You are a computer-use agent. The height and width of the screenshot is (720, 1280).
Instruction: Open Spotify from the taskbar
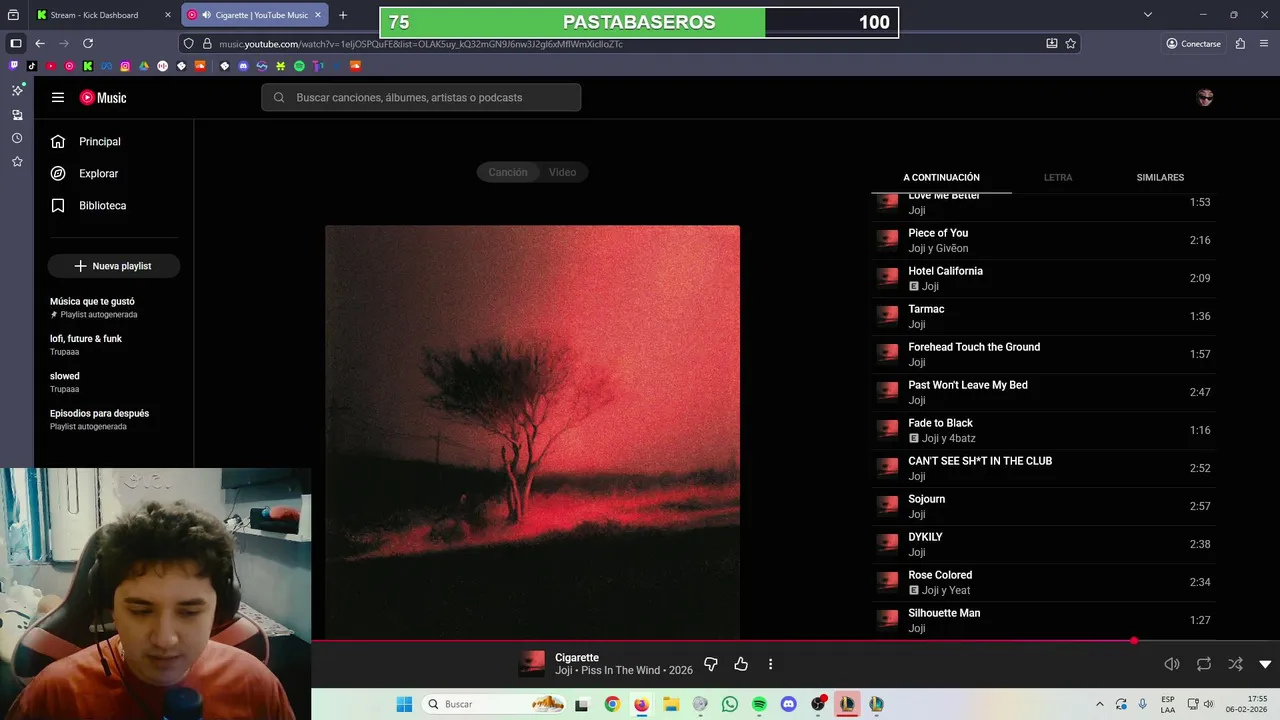(x=759, y=704)
